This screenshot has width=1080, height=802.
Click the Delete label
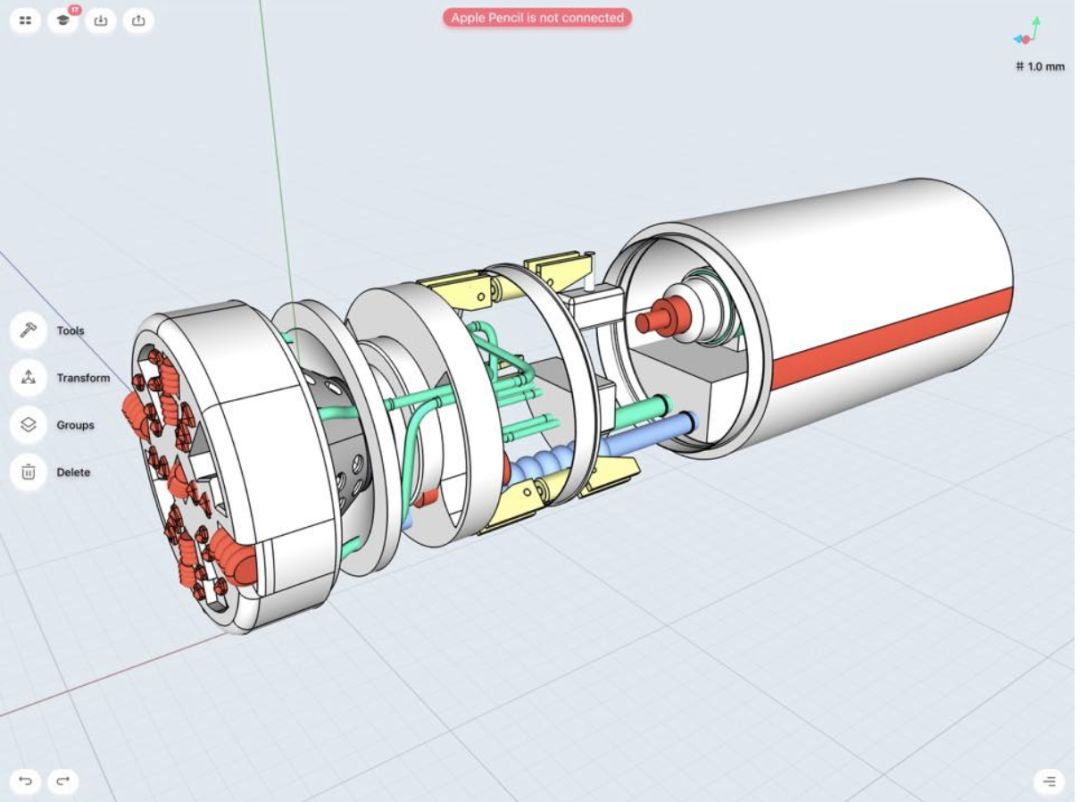(x=73, y=472)
